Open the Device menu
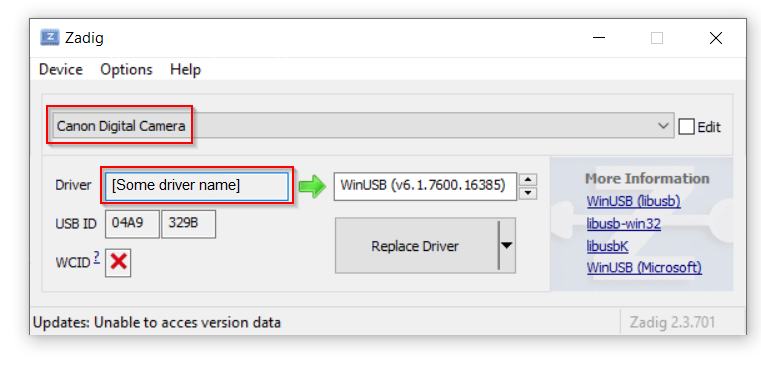The image size is (761, 369). [61, 69]
